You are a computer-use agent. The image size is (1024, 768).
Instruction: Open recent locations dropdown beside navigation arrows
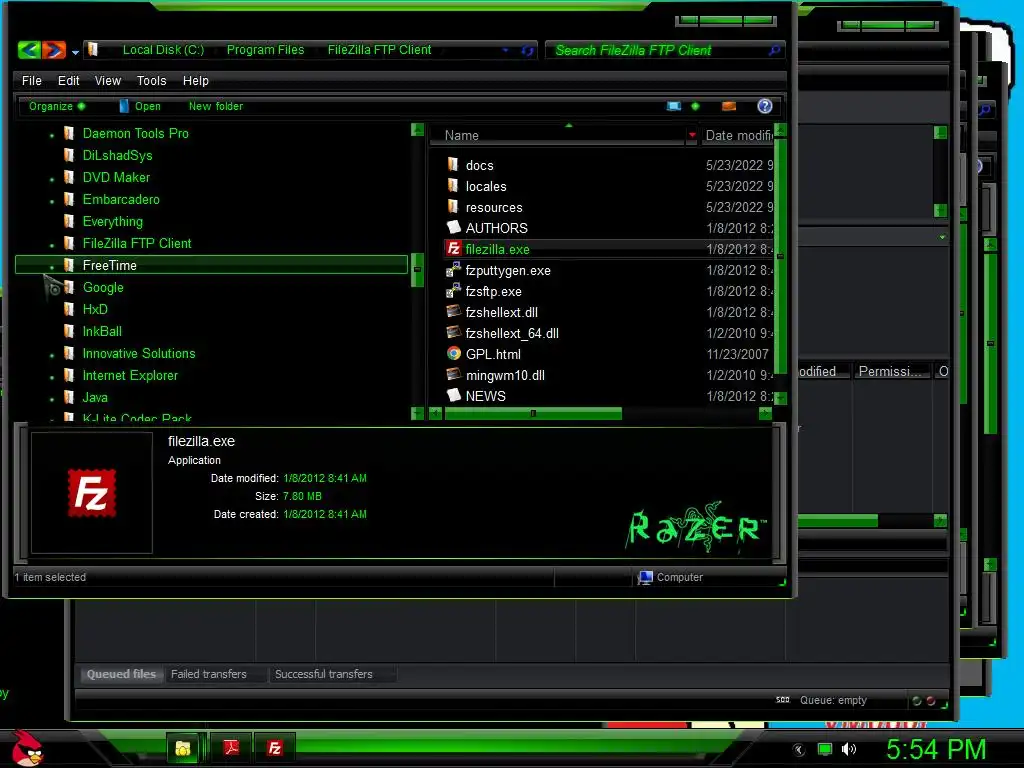[x=75, y=52]
